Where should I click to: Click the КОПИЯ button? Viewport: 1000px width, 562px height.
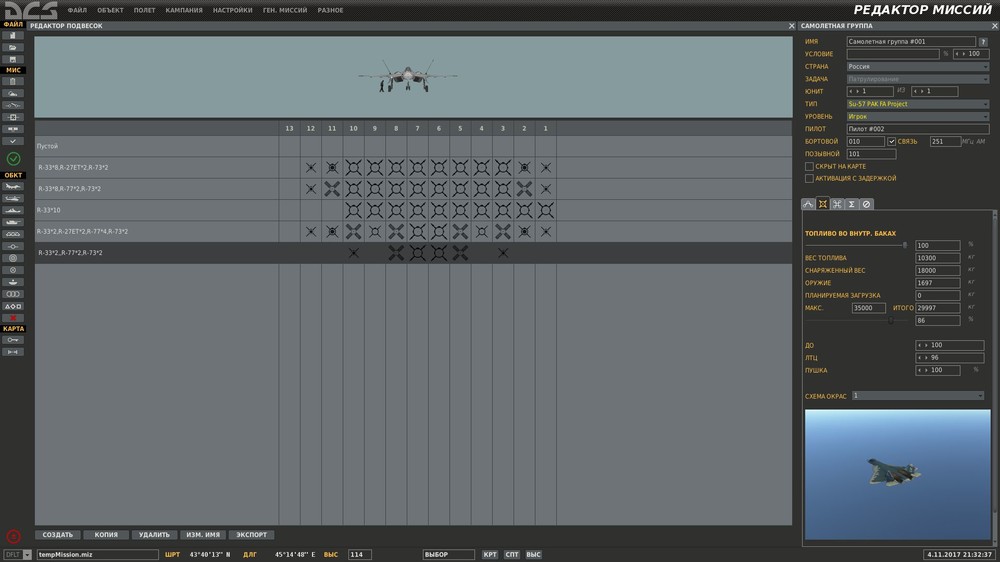106,535
